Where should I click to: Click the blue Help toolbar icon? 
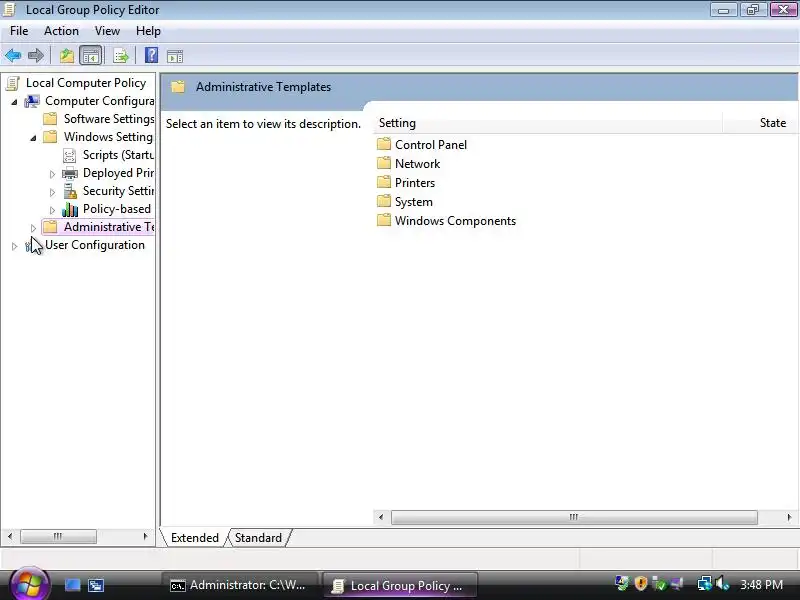pos(152,55)
